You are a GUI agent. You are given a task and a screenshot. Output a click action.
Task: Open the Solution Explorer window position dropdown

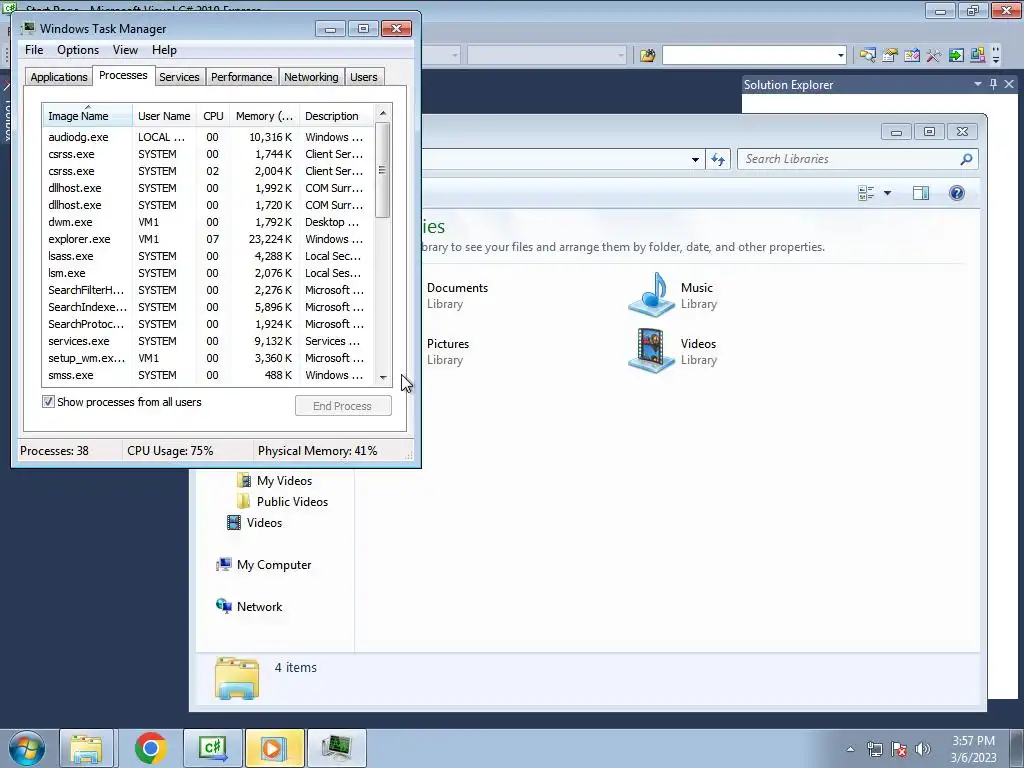point(978,84)
